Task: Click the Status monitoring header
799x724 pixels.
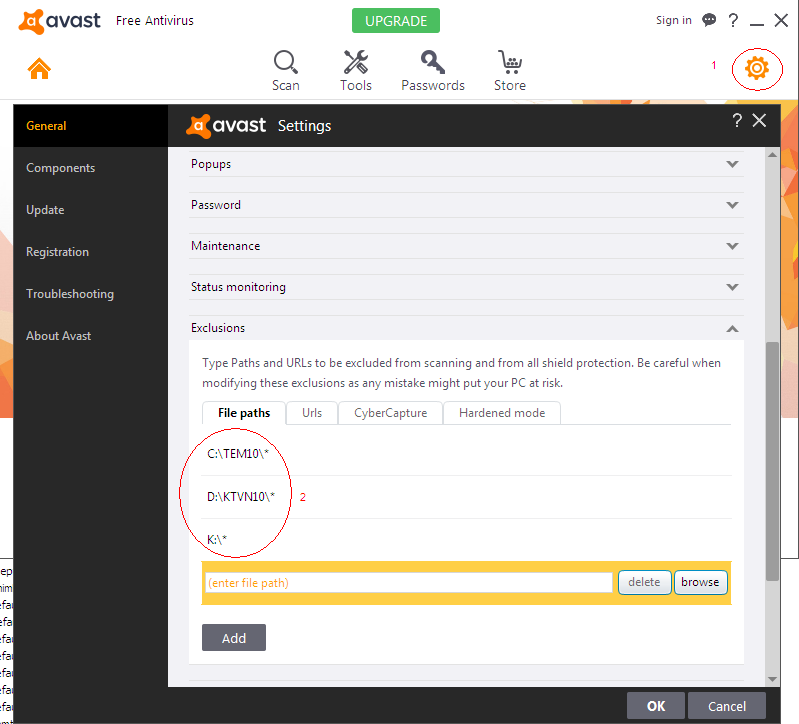Action: coord(466,287)
